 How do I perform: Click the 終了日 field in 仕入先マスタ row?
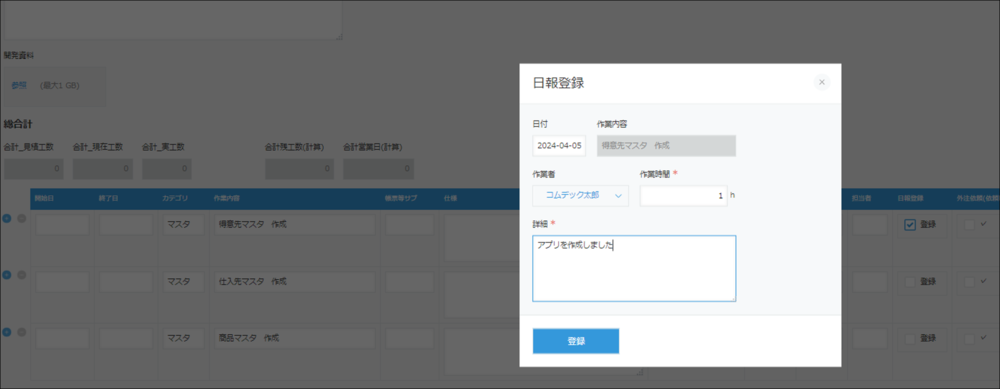[x=126, y=281]
